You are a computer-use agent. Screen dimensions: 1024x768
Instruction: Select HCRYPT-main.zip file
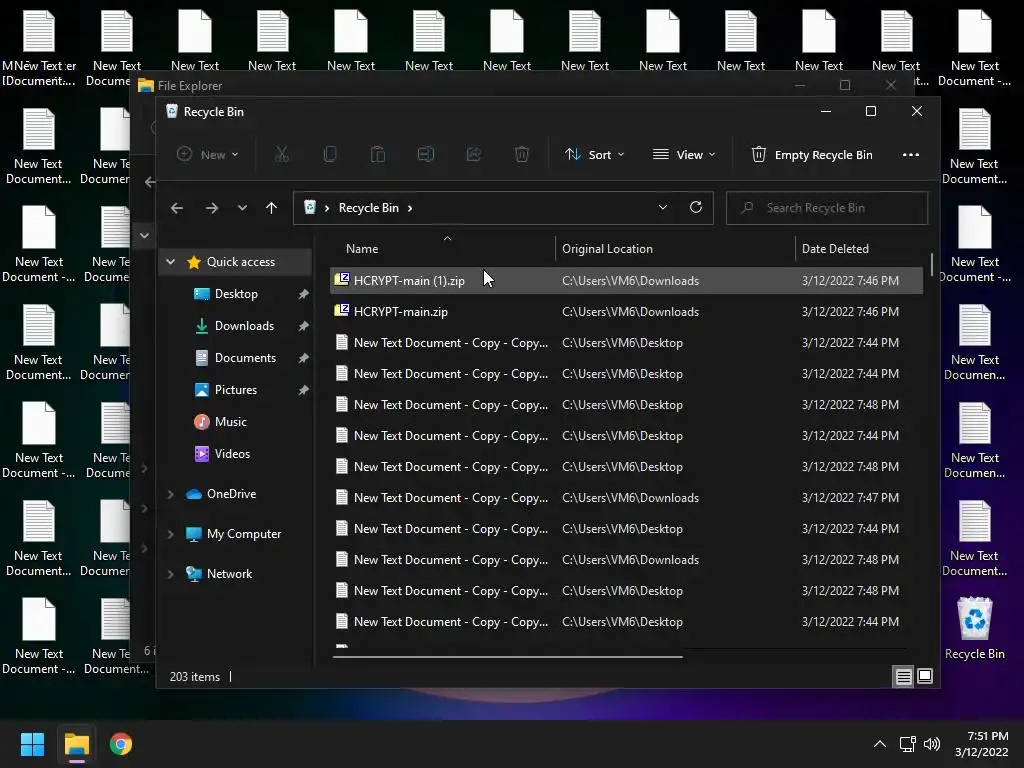(626, 312)
